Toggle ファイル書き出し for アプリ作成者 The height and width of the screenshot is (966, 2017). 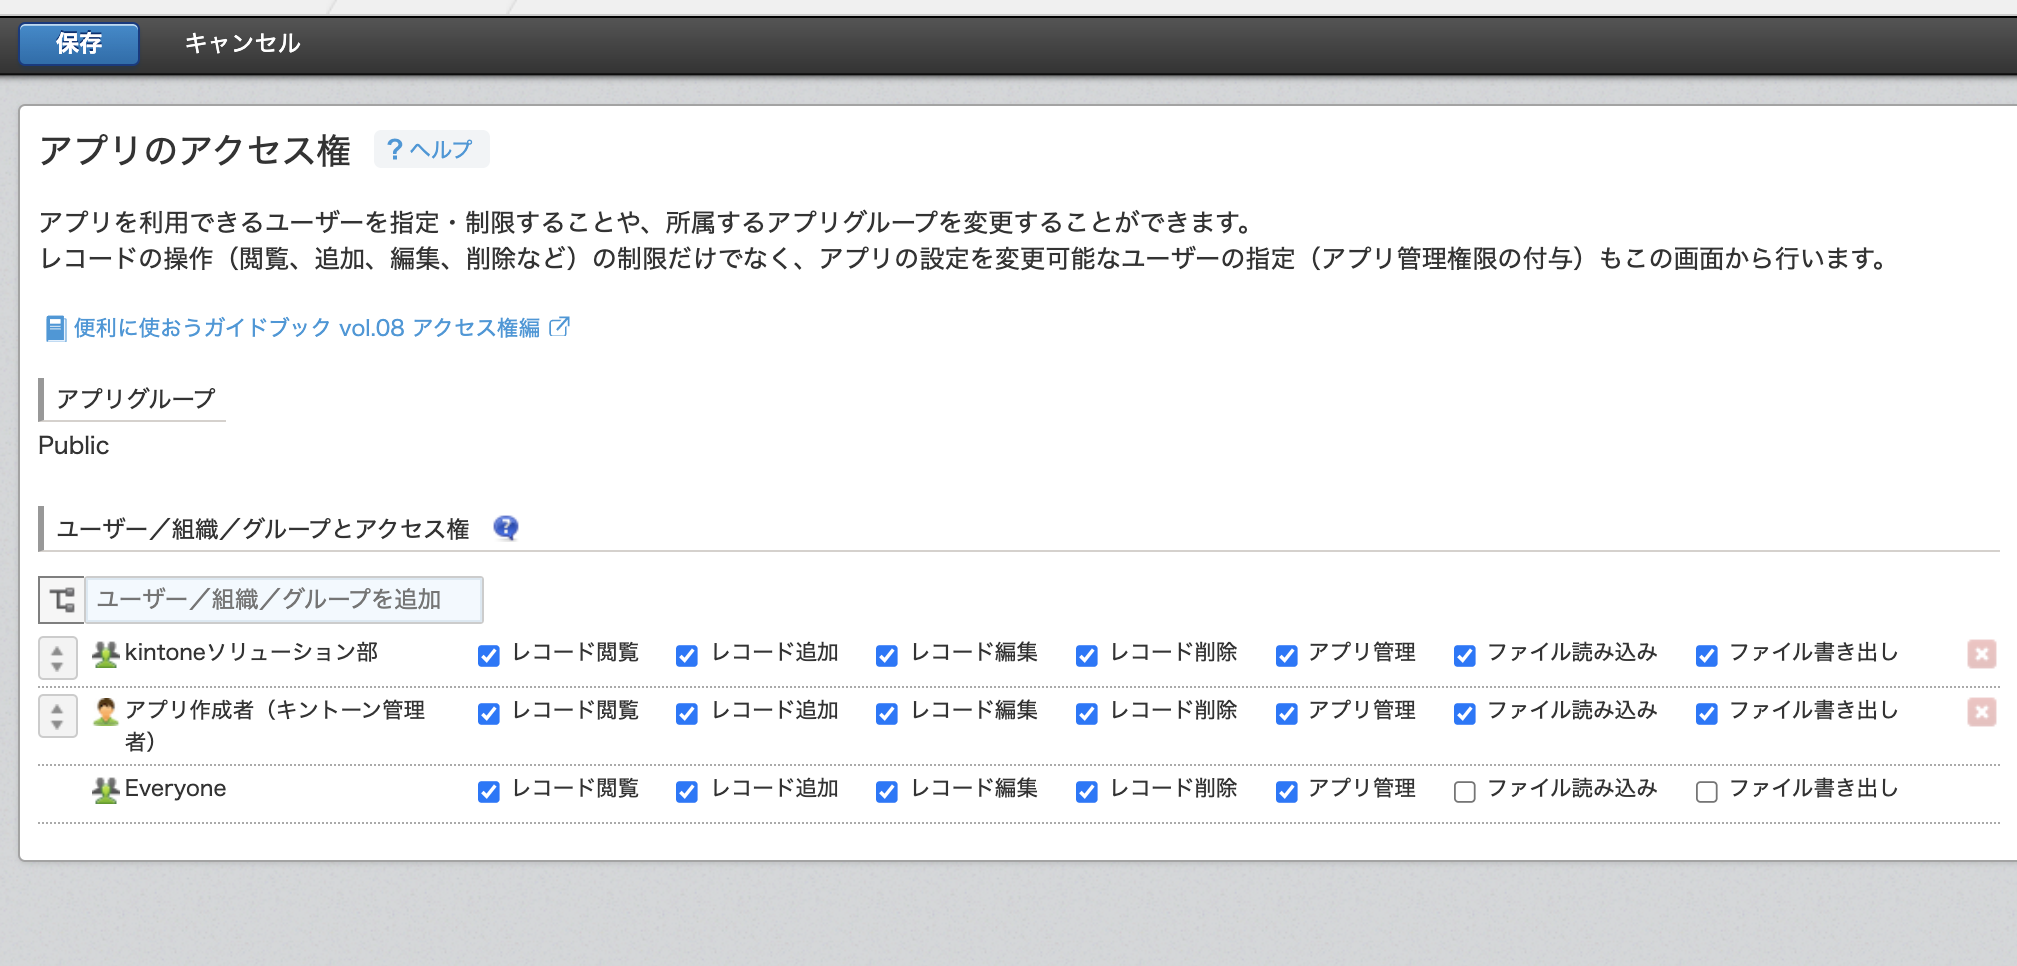pyautogui.click(x=1707, y=714)
